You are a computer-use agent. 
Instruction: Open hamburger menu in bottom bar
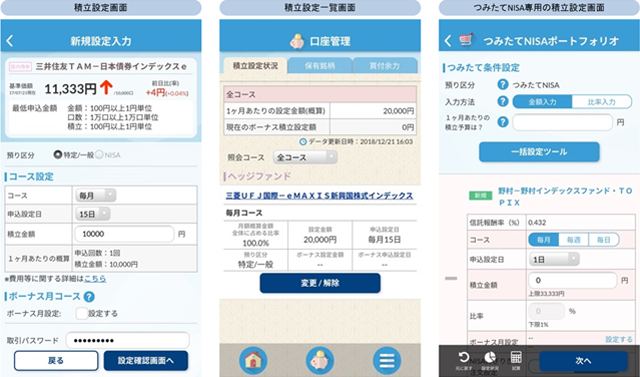pyautogui.click(x=387, y=361)
